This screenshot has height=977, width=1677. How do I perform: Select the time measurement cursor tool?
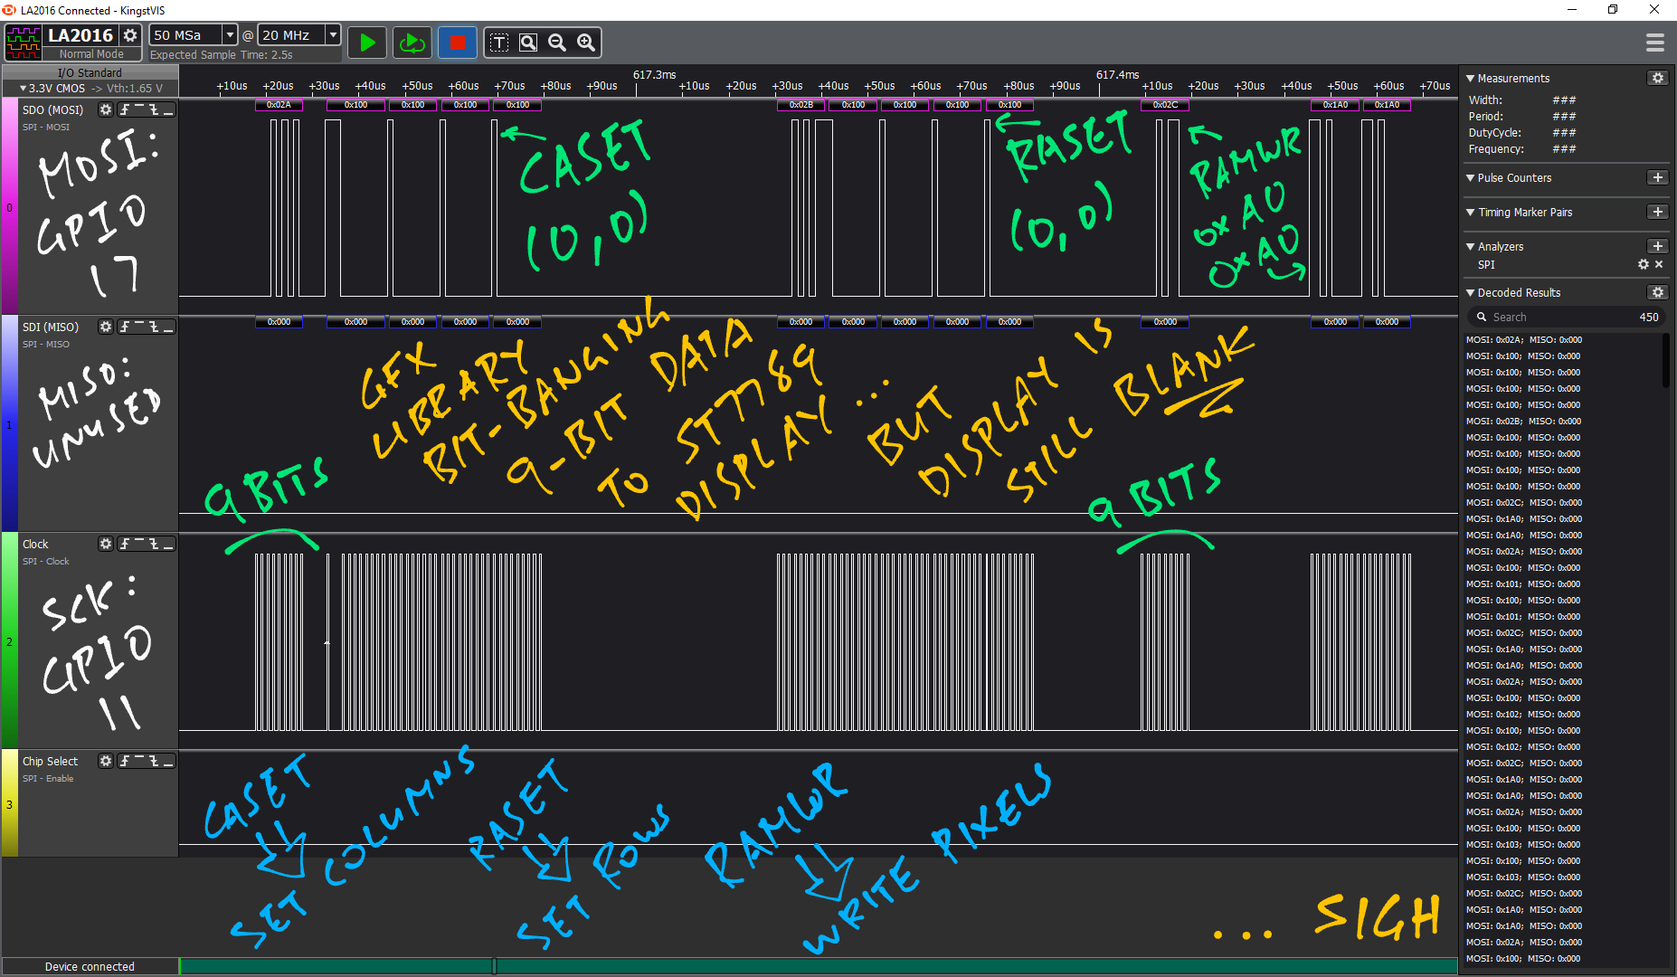coord(499,42)
